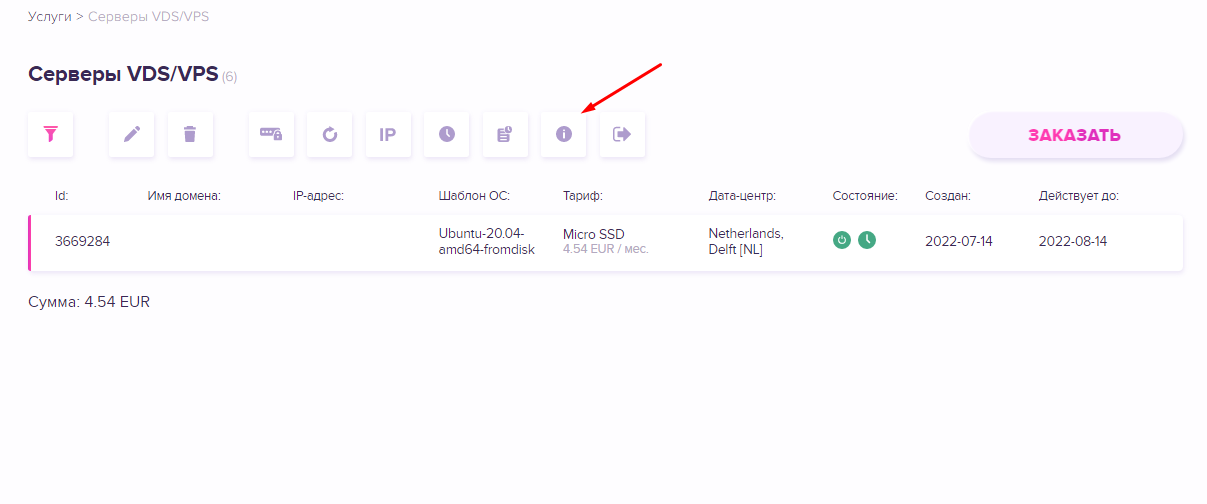Click the password lock icon
The image size is (1207, 504).
coord(271,135)
